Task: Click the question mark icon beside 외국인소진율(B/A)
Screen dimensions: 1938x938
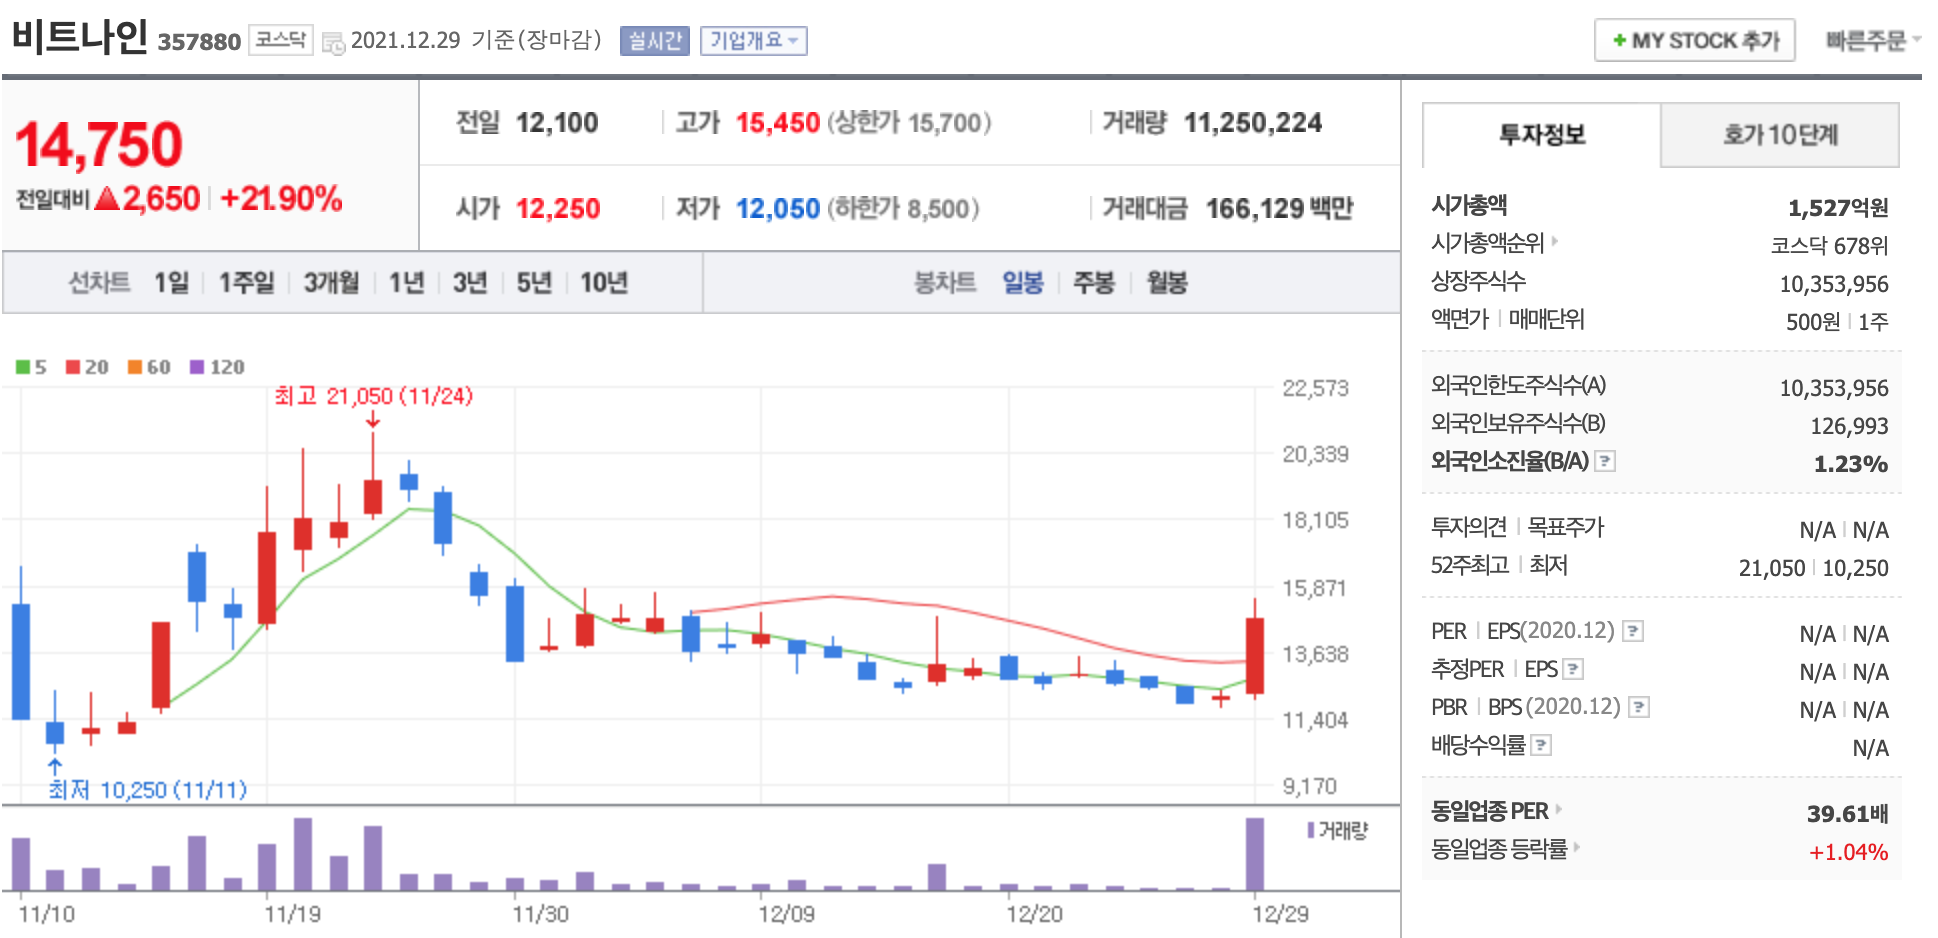Action: coord(1605,461)
